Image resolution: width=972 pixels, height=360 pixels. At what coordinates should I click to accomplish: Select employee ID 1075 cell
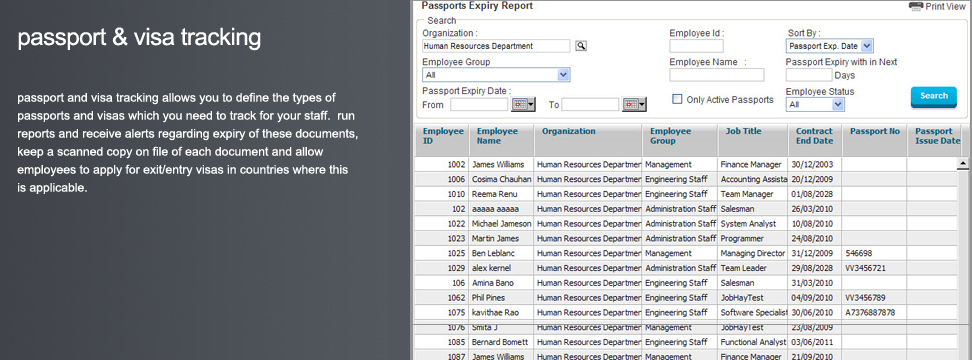point(441,313)
